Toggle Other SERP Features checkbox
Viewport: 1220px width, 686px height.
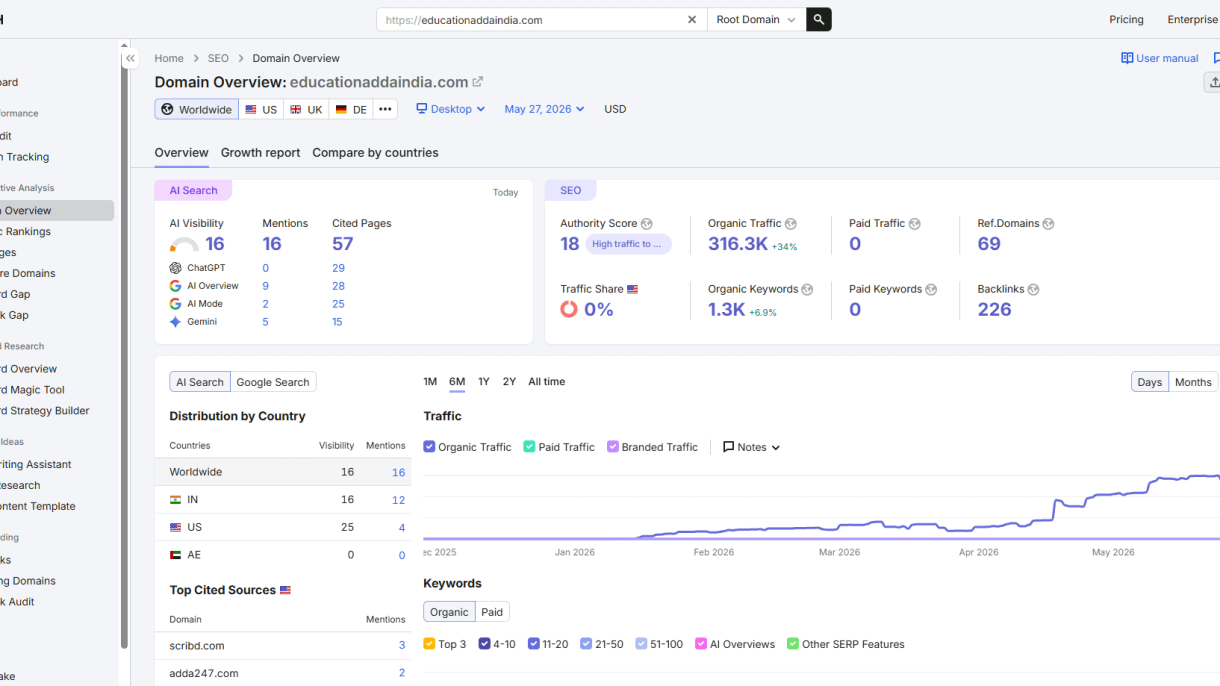[x=793, y=644]
